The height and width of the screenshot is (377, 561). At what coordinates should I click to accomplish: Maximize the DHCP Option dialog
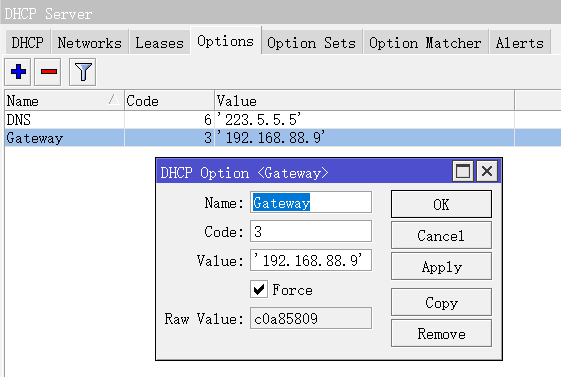coord(463,171)
